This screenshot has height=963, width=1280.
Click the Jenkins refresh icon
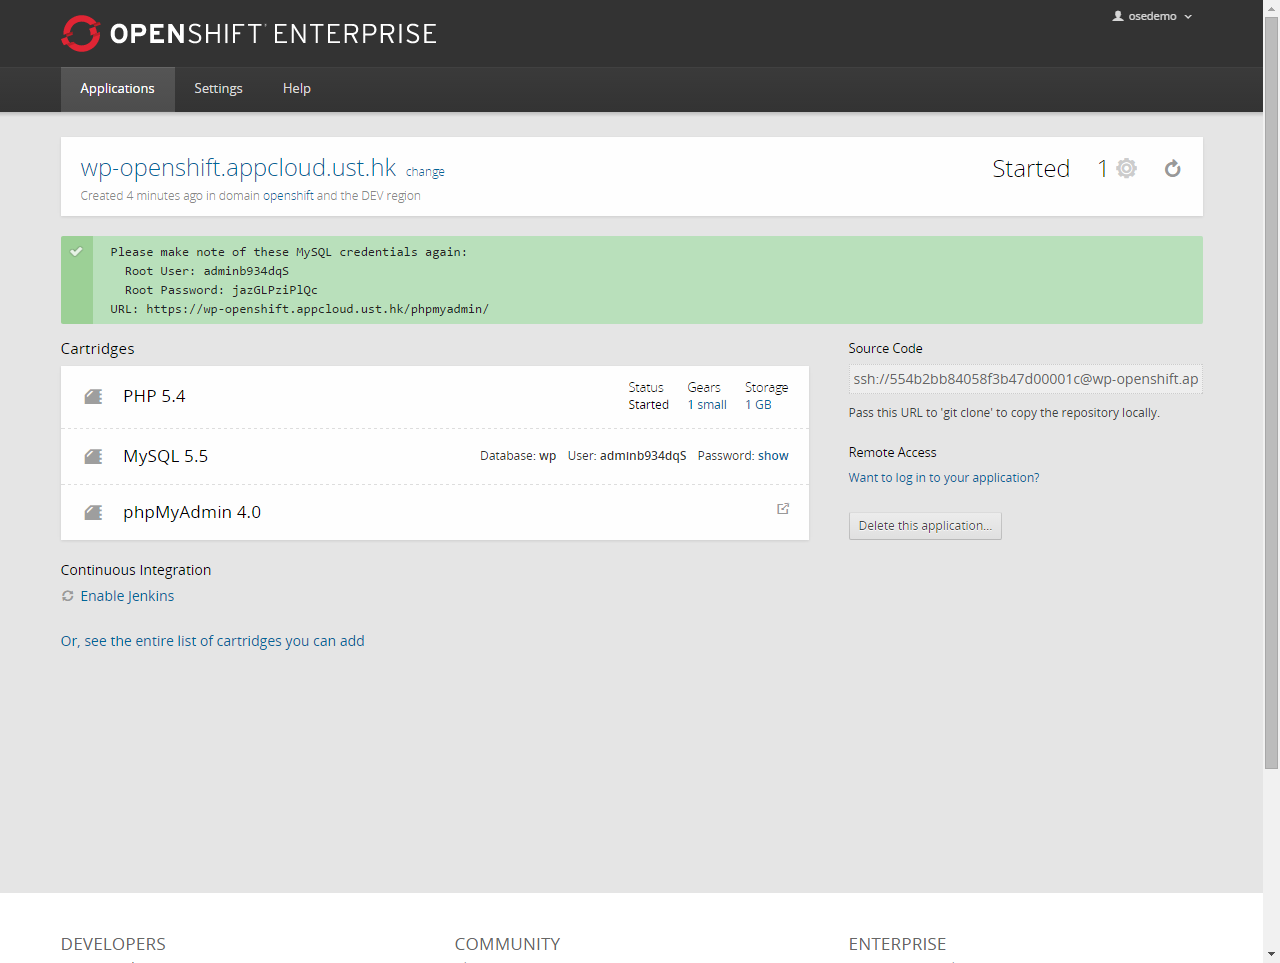tap(68, 596)
